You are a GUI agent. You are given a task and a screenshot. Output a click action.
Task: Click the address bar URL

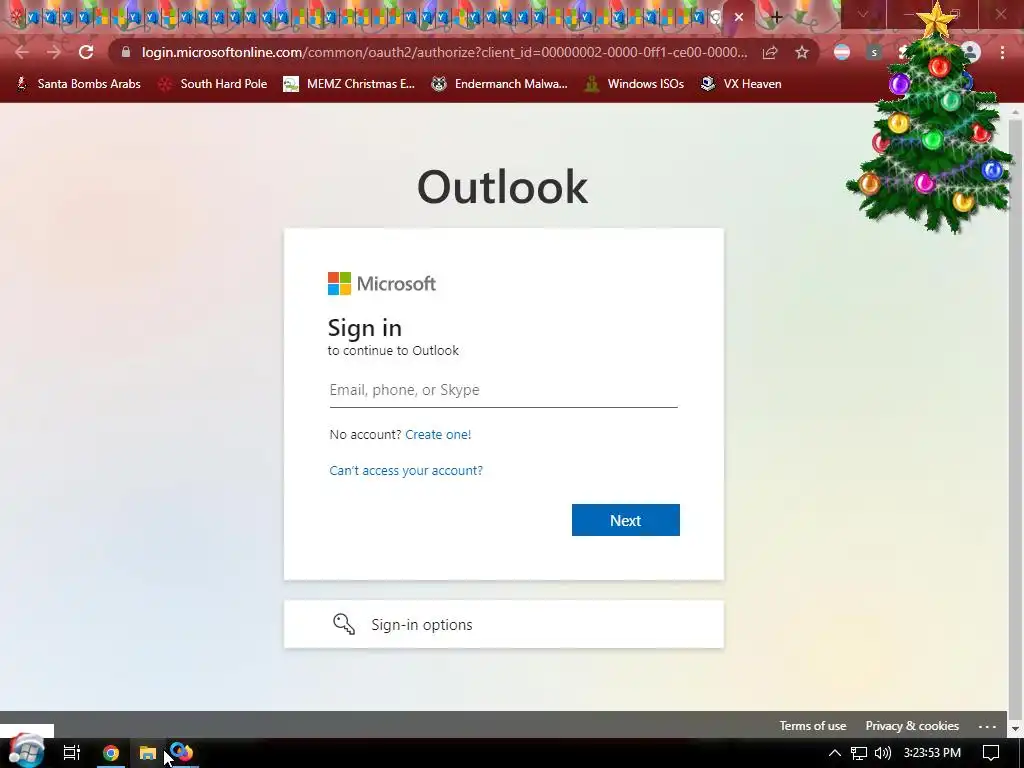pyautogui.click(x=444, y=52)
